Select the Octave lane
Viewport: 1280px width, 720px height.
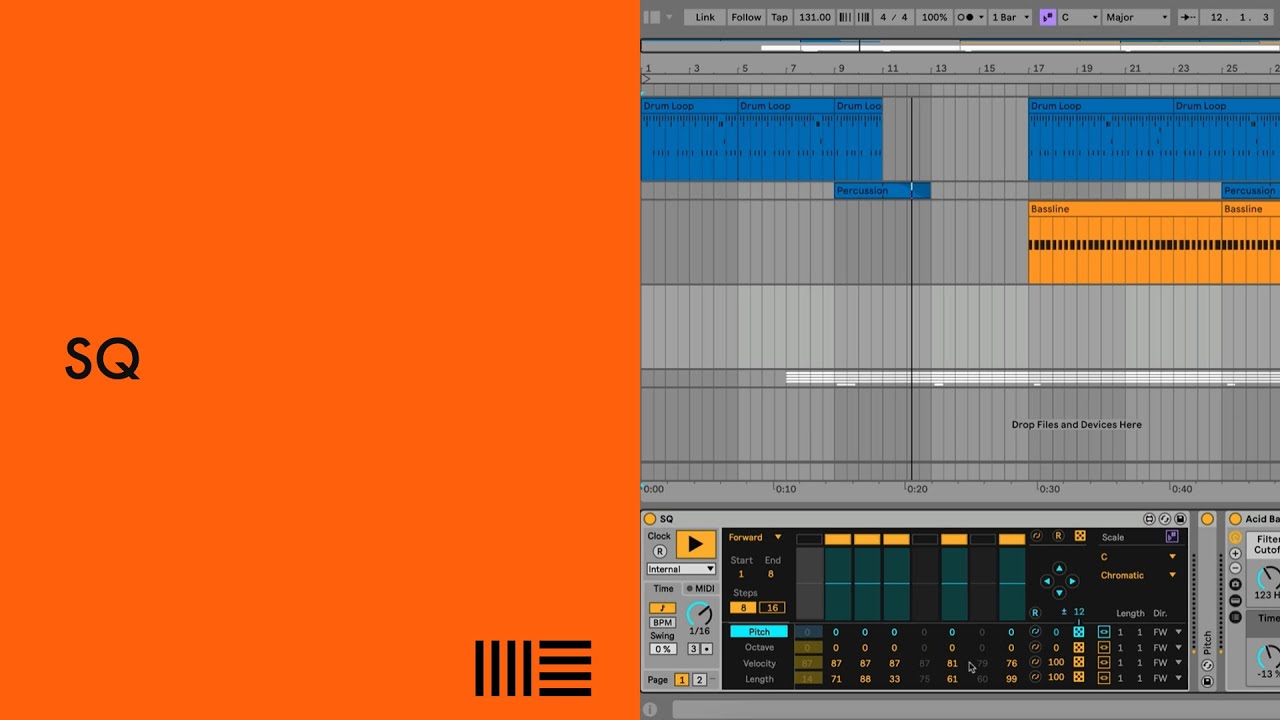(x=759, y=647)
